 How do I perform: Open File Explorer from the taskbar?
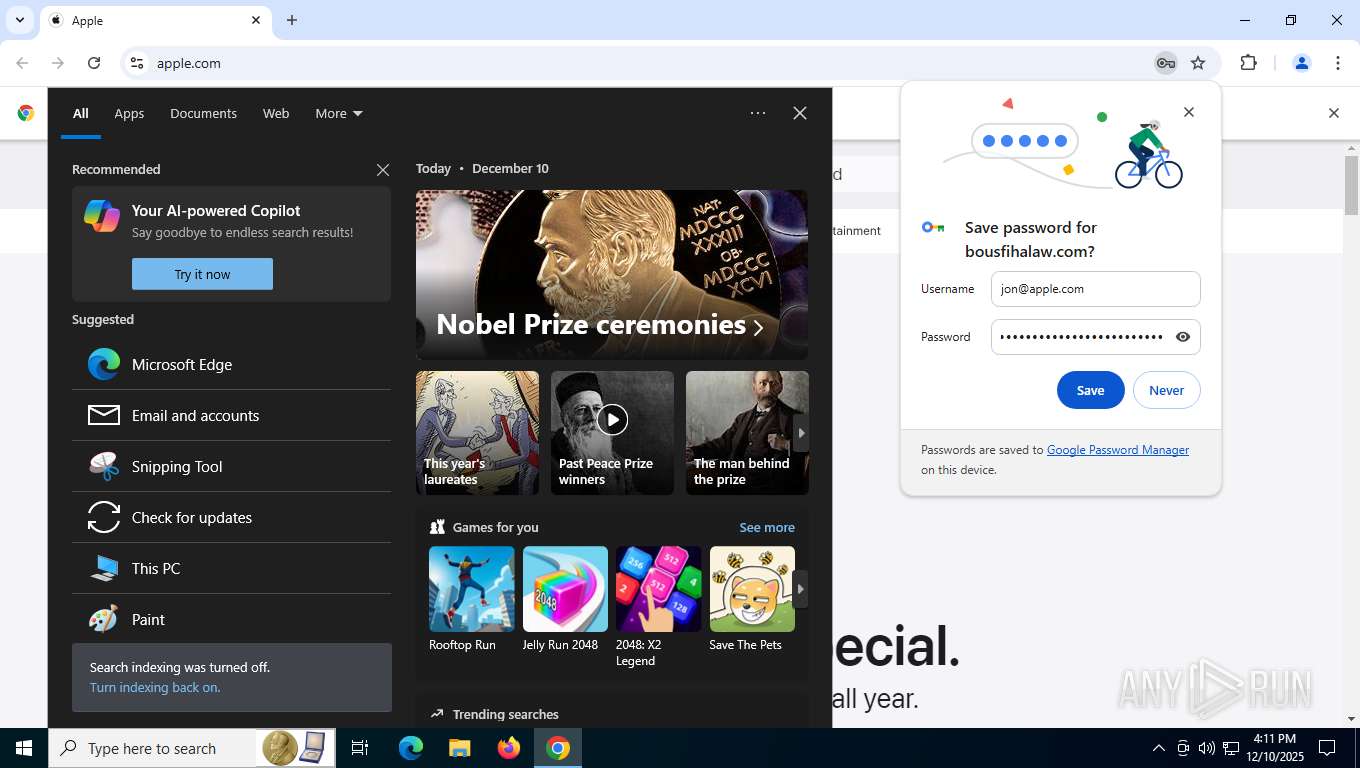point(460,748)
